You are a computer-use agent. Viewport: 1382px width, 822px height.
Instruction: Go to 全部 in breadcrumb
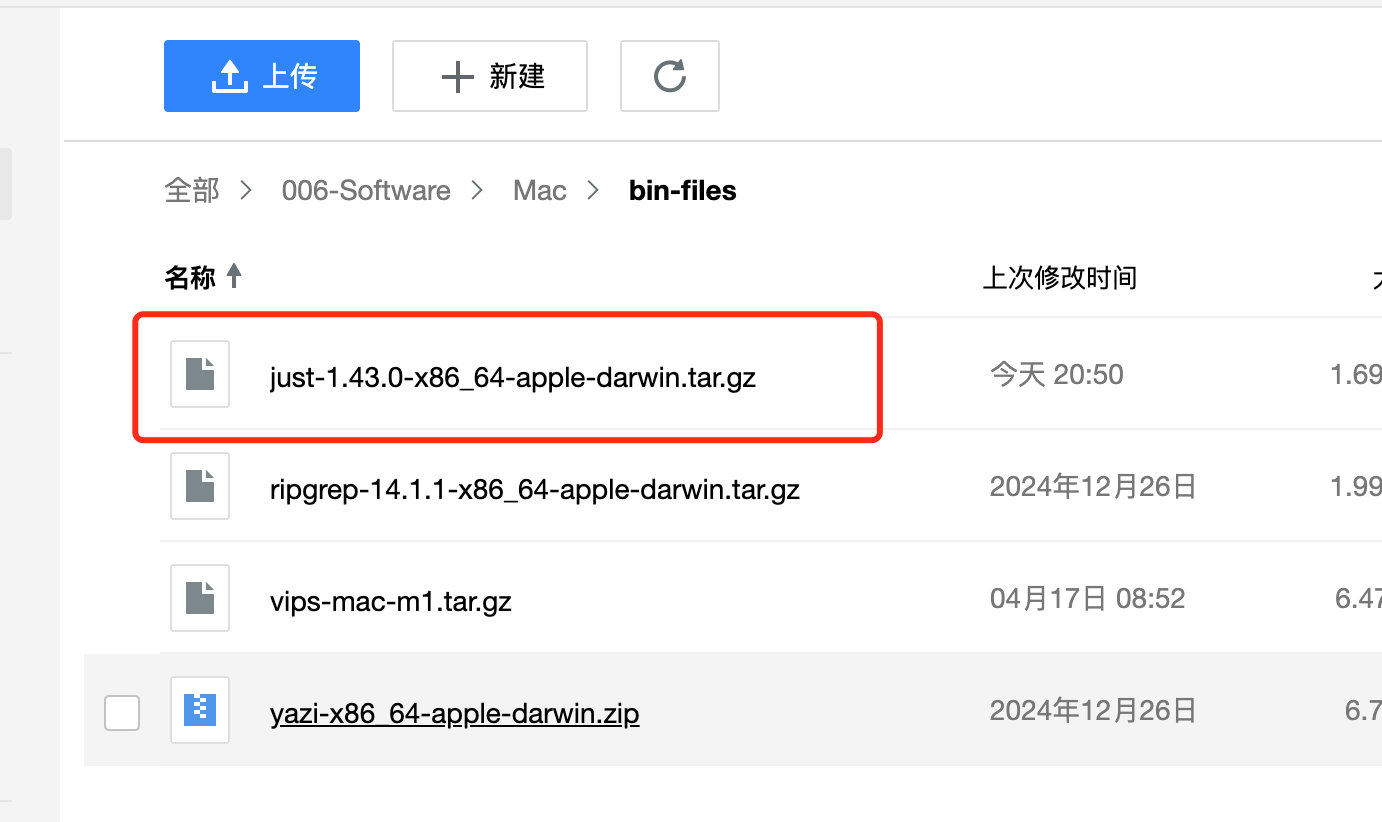pyautogui.click(x=191, y=190)
